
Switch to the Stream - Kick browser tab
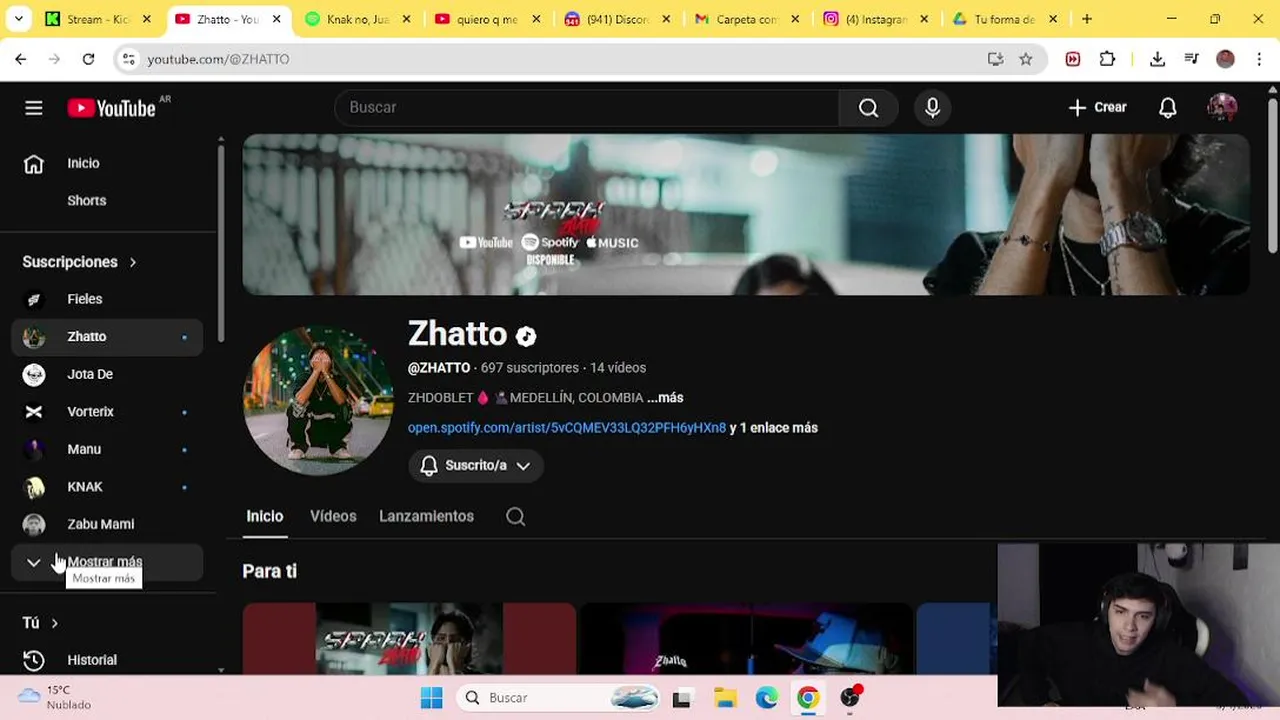[x=98, y=19]
